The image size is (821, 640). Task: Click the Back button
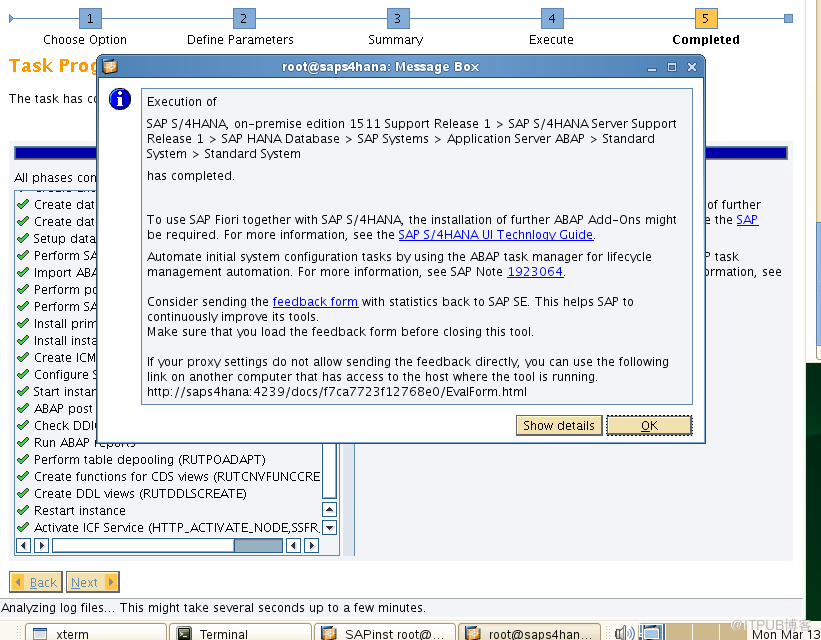(x=36, y=582)
